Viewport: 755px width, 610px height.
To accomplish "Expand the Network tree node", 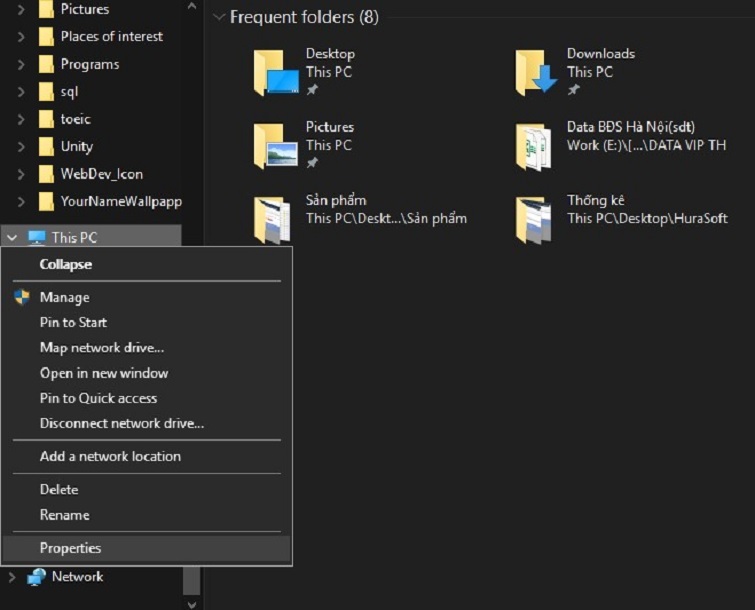I will click(x=12, y=577).
